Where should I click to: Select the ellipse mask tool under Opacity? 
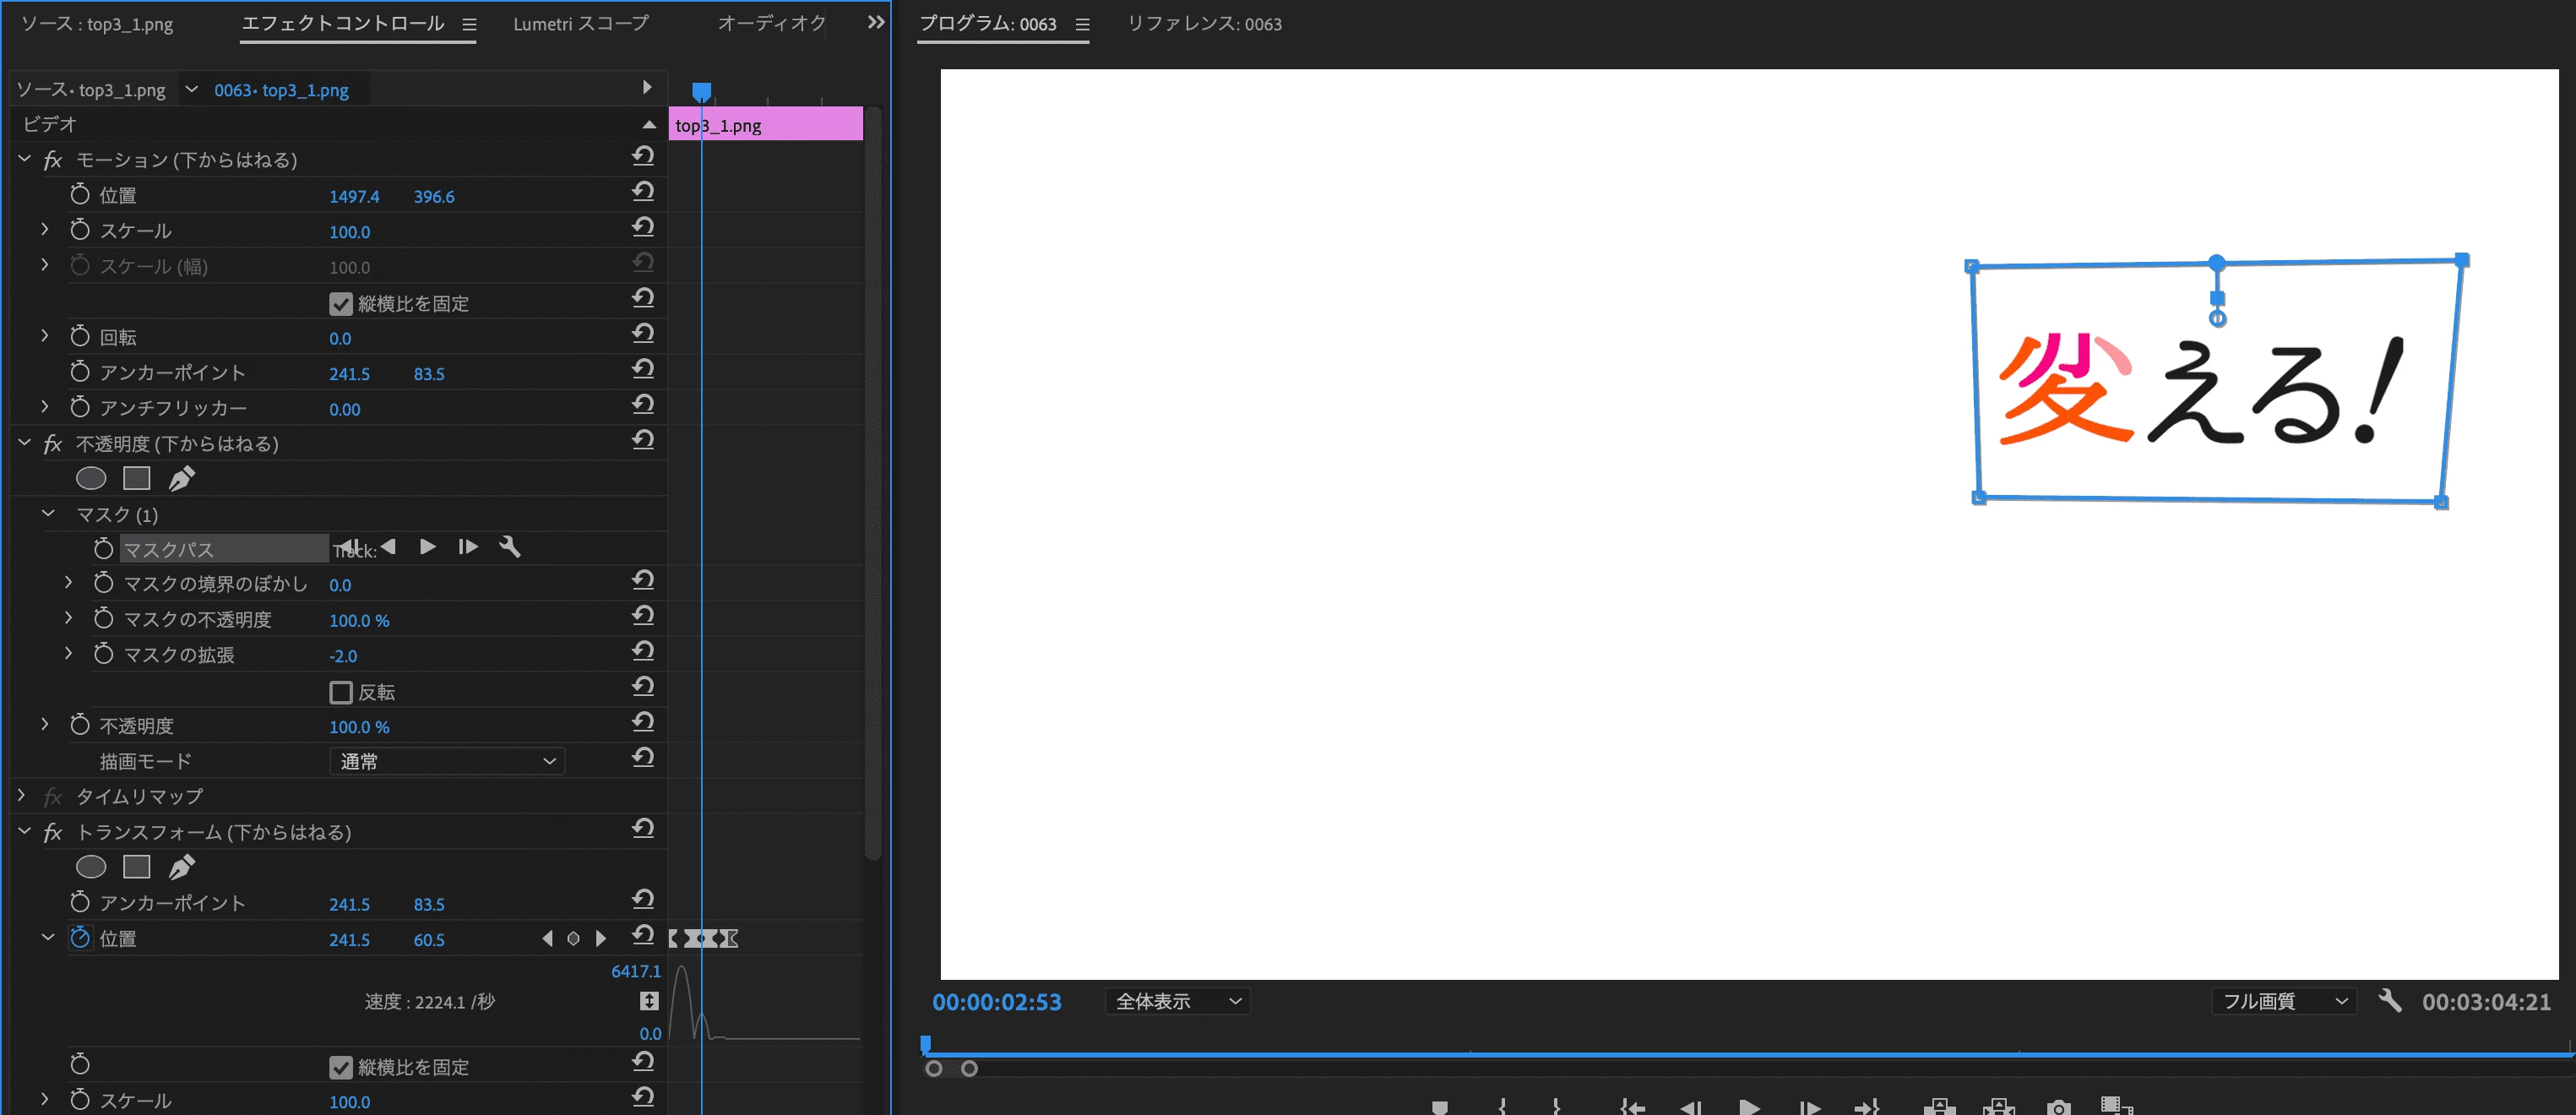click(x=91, y=479)
